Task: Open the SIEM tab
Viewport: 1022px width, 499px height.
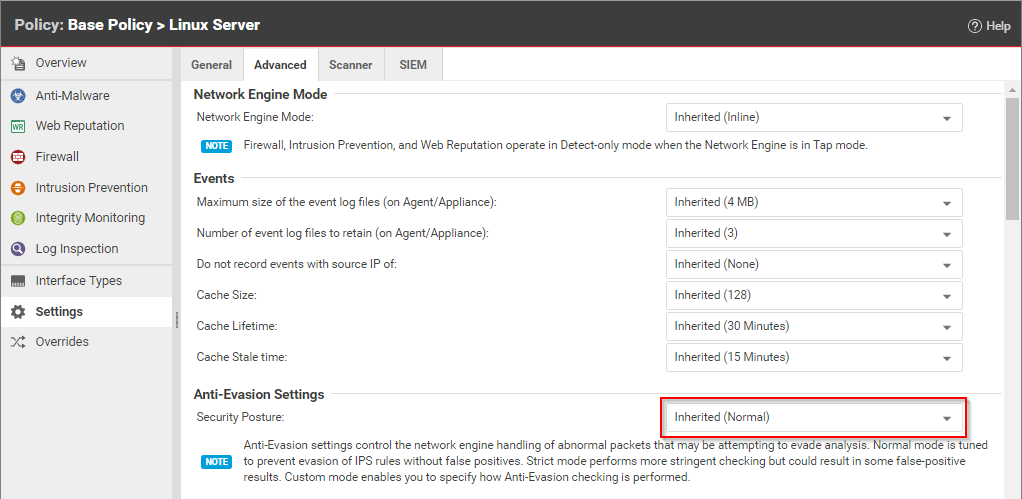Action: [413, 65]
